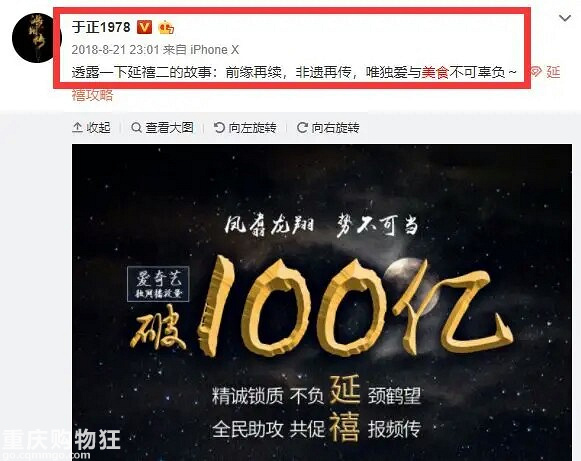Click the crown membership badge icon
The height and width of the screenshot is (461, 581).
[x=166, y=27]
